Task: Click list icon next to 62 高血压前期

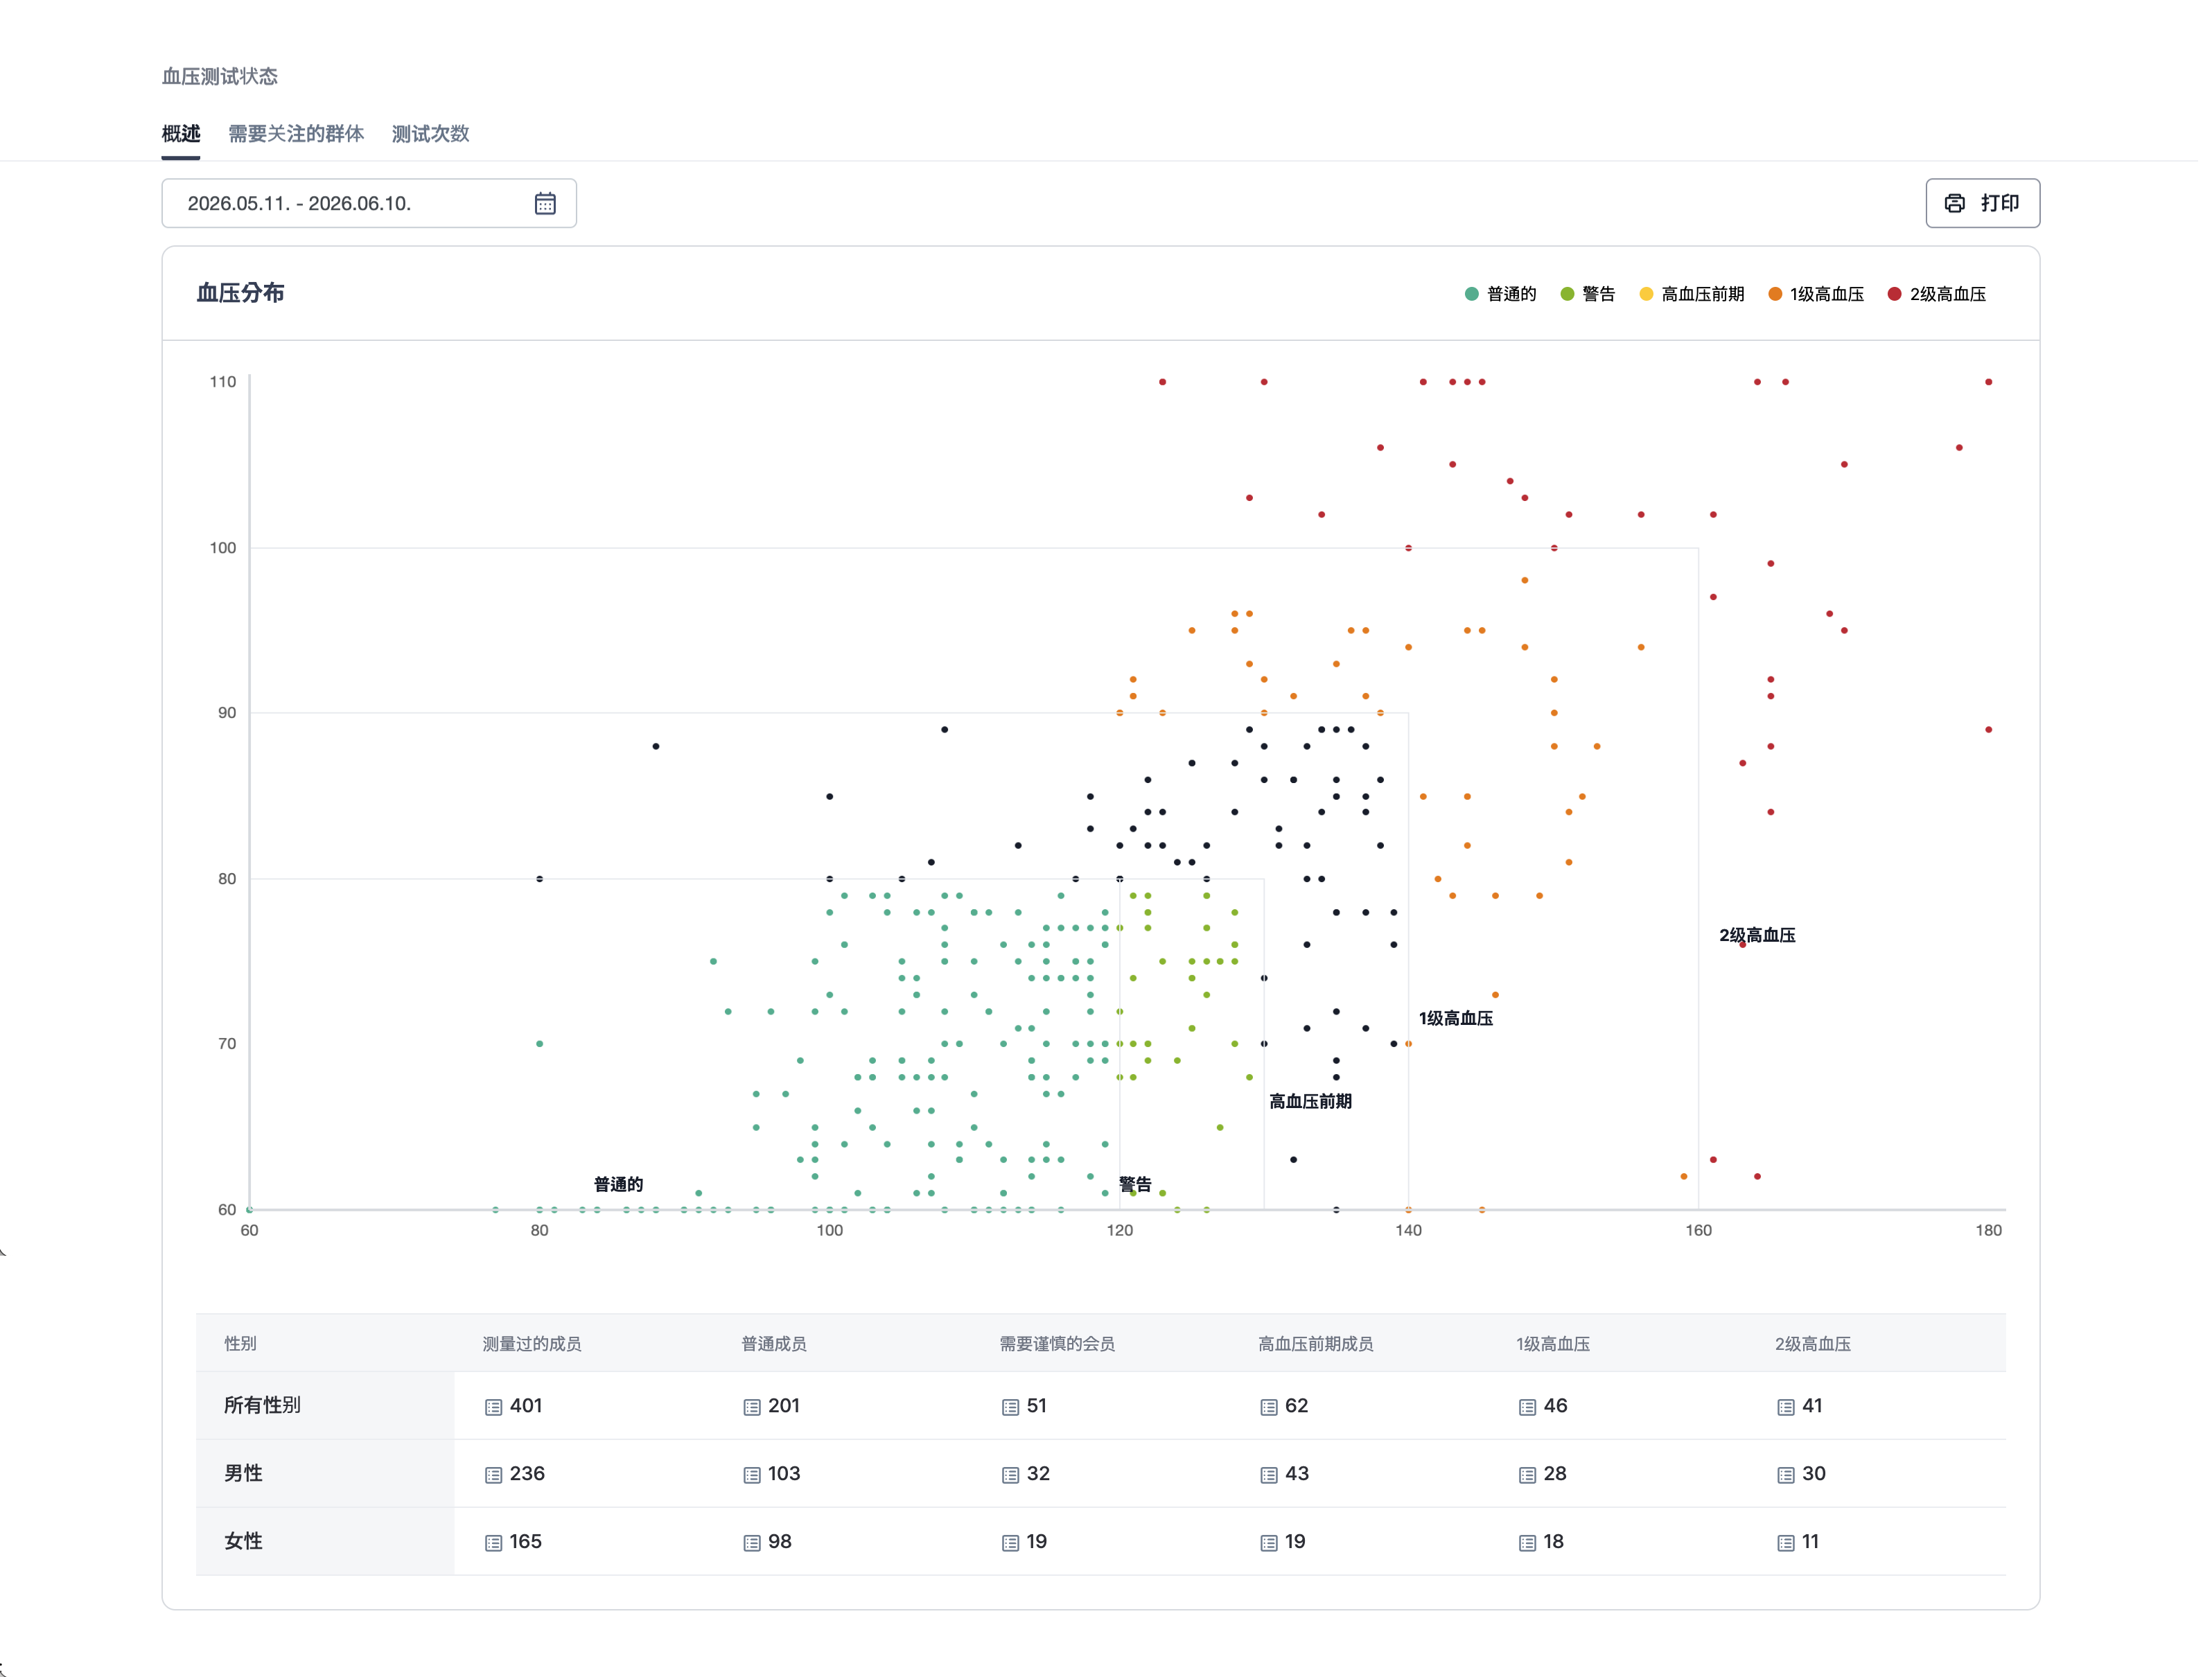Action: click(1269, 1407)
